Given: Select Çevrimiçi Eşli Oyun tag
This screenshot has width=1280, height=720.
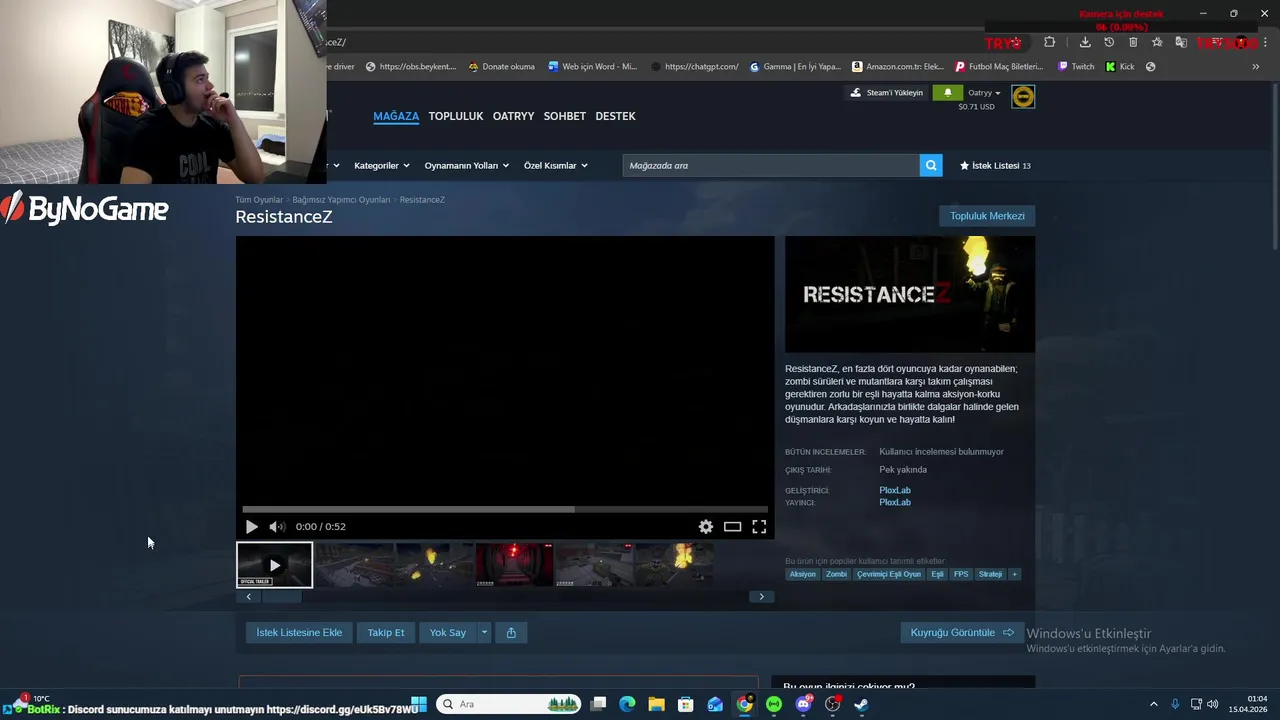Looking at the screenshot, I should pyautogui.click(x=889, y=574).
